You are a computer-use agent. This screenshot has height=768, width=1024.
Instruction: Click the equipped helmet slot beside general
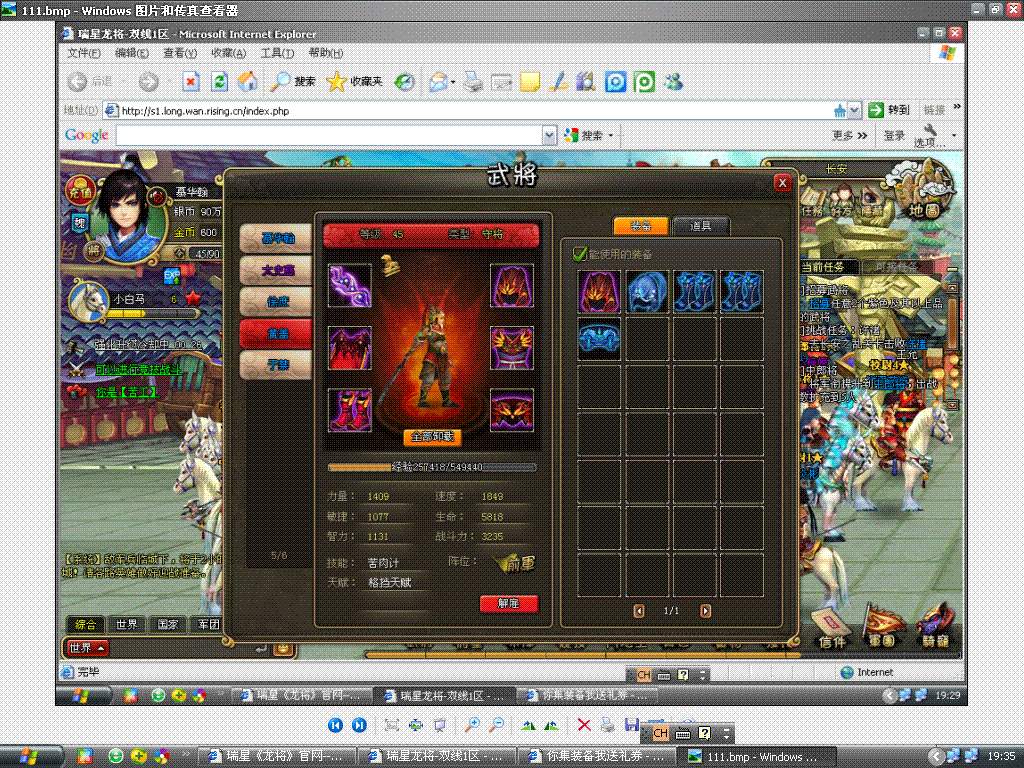point(511,285)
